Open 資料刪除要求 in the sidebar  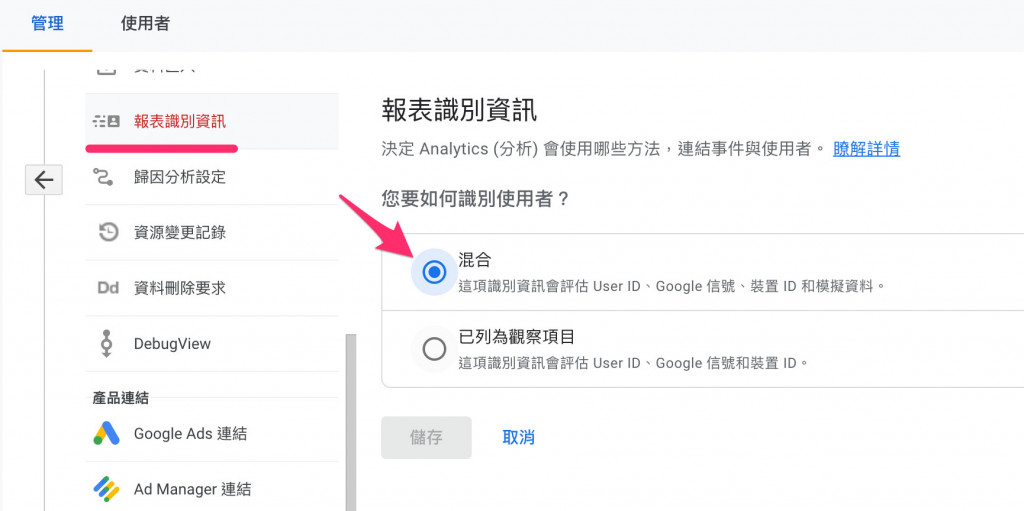[x=180, y=288]
